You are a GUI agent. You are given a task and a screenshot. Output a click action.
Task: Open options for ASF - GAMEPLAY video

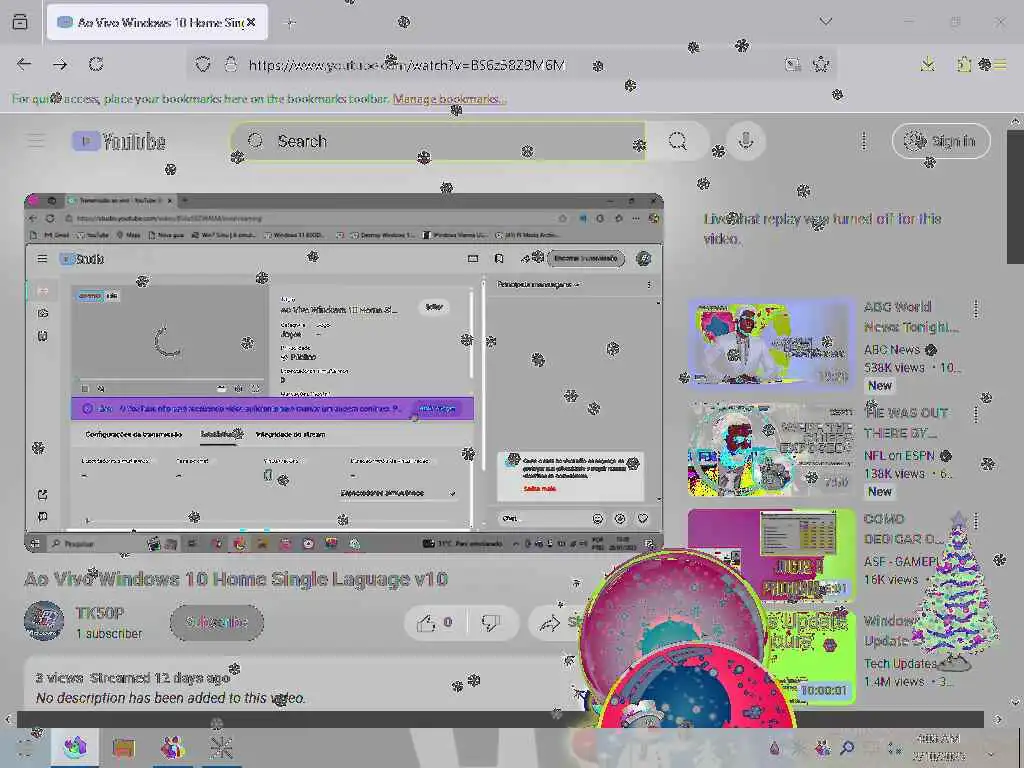976,520
